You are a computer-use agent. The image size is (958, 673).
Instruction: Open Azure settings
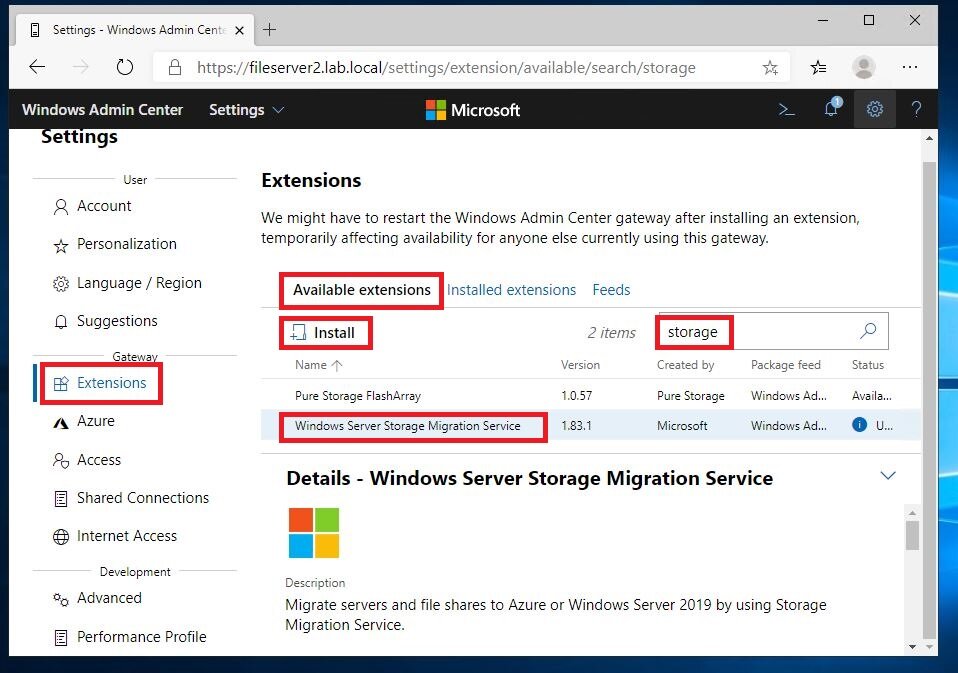[x=95, y=421]
